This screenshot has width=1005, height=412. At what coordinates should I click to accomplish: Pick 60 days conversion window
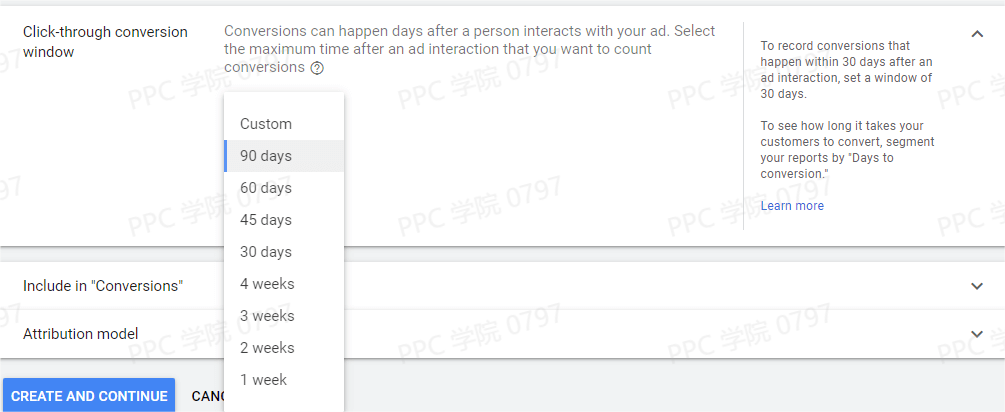tap(266, 188)
